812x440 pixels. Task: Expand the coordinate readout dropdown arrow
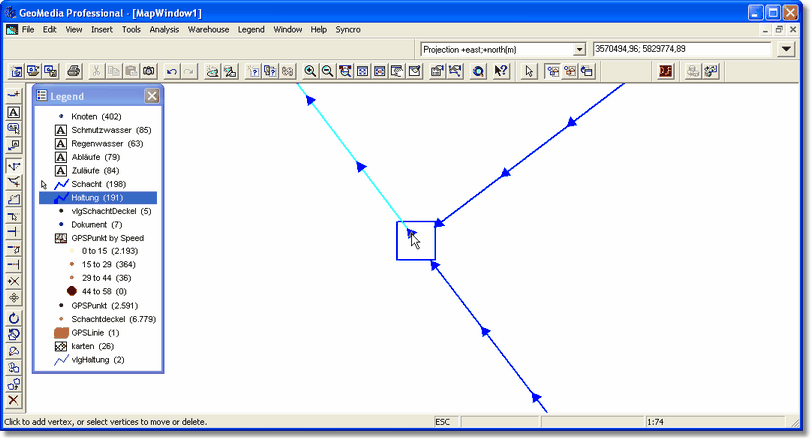tap(784, 49)
